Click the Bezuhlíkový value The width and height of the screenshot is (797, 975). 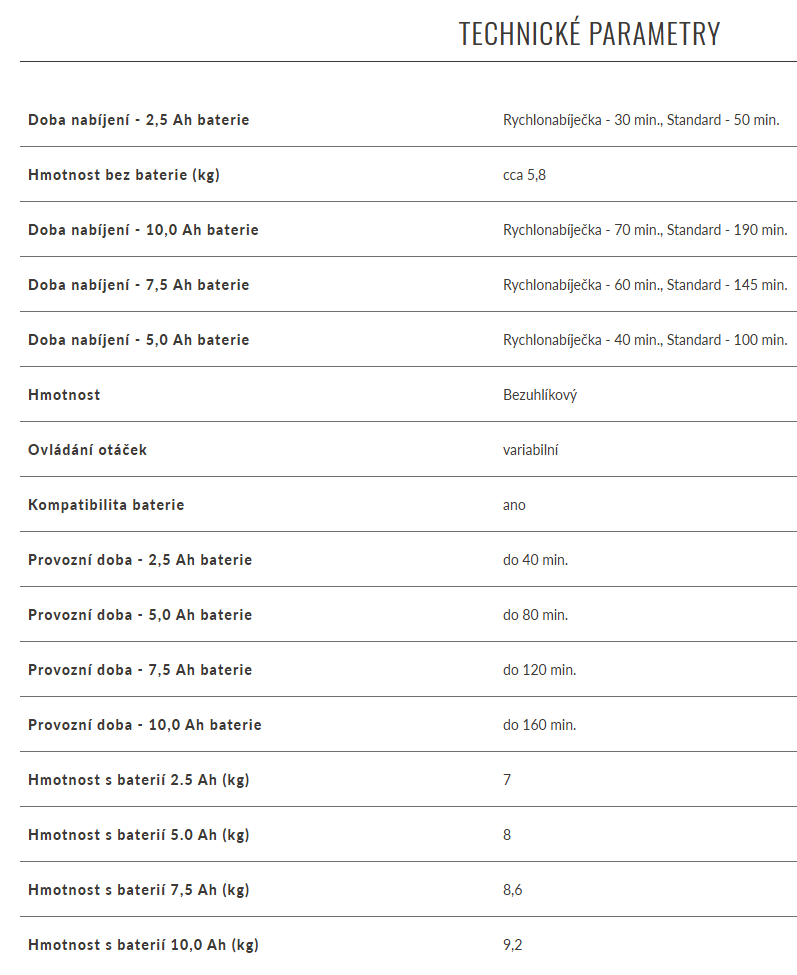tap(540, 395)
